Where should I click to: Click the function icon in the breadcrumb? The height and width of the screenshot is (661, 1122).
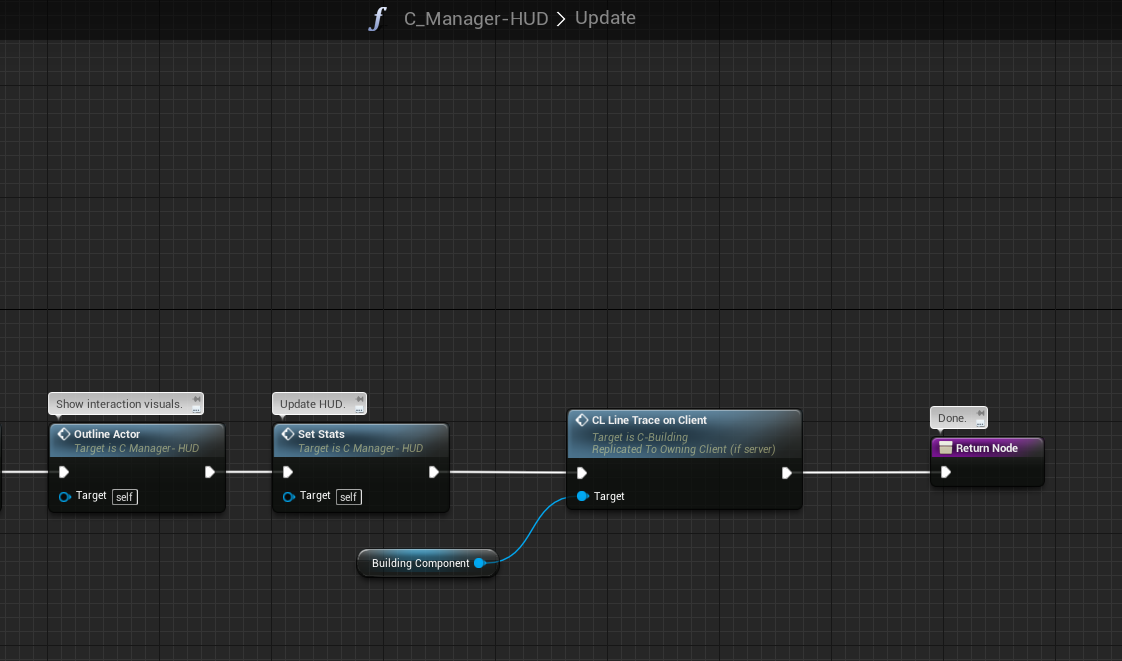tap(377, 19)
